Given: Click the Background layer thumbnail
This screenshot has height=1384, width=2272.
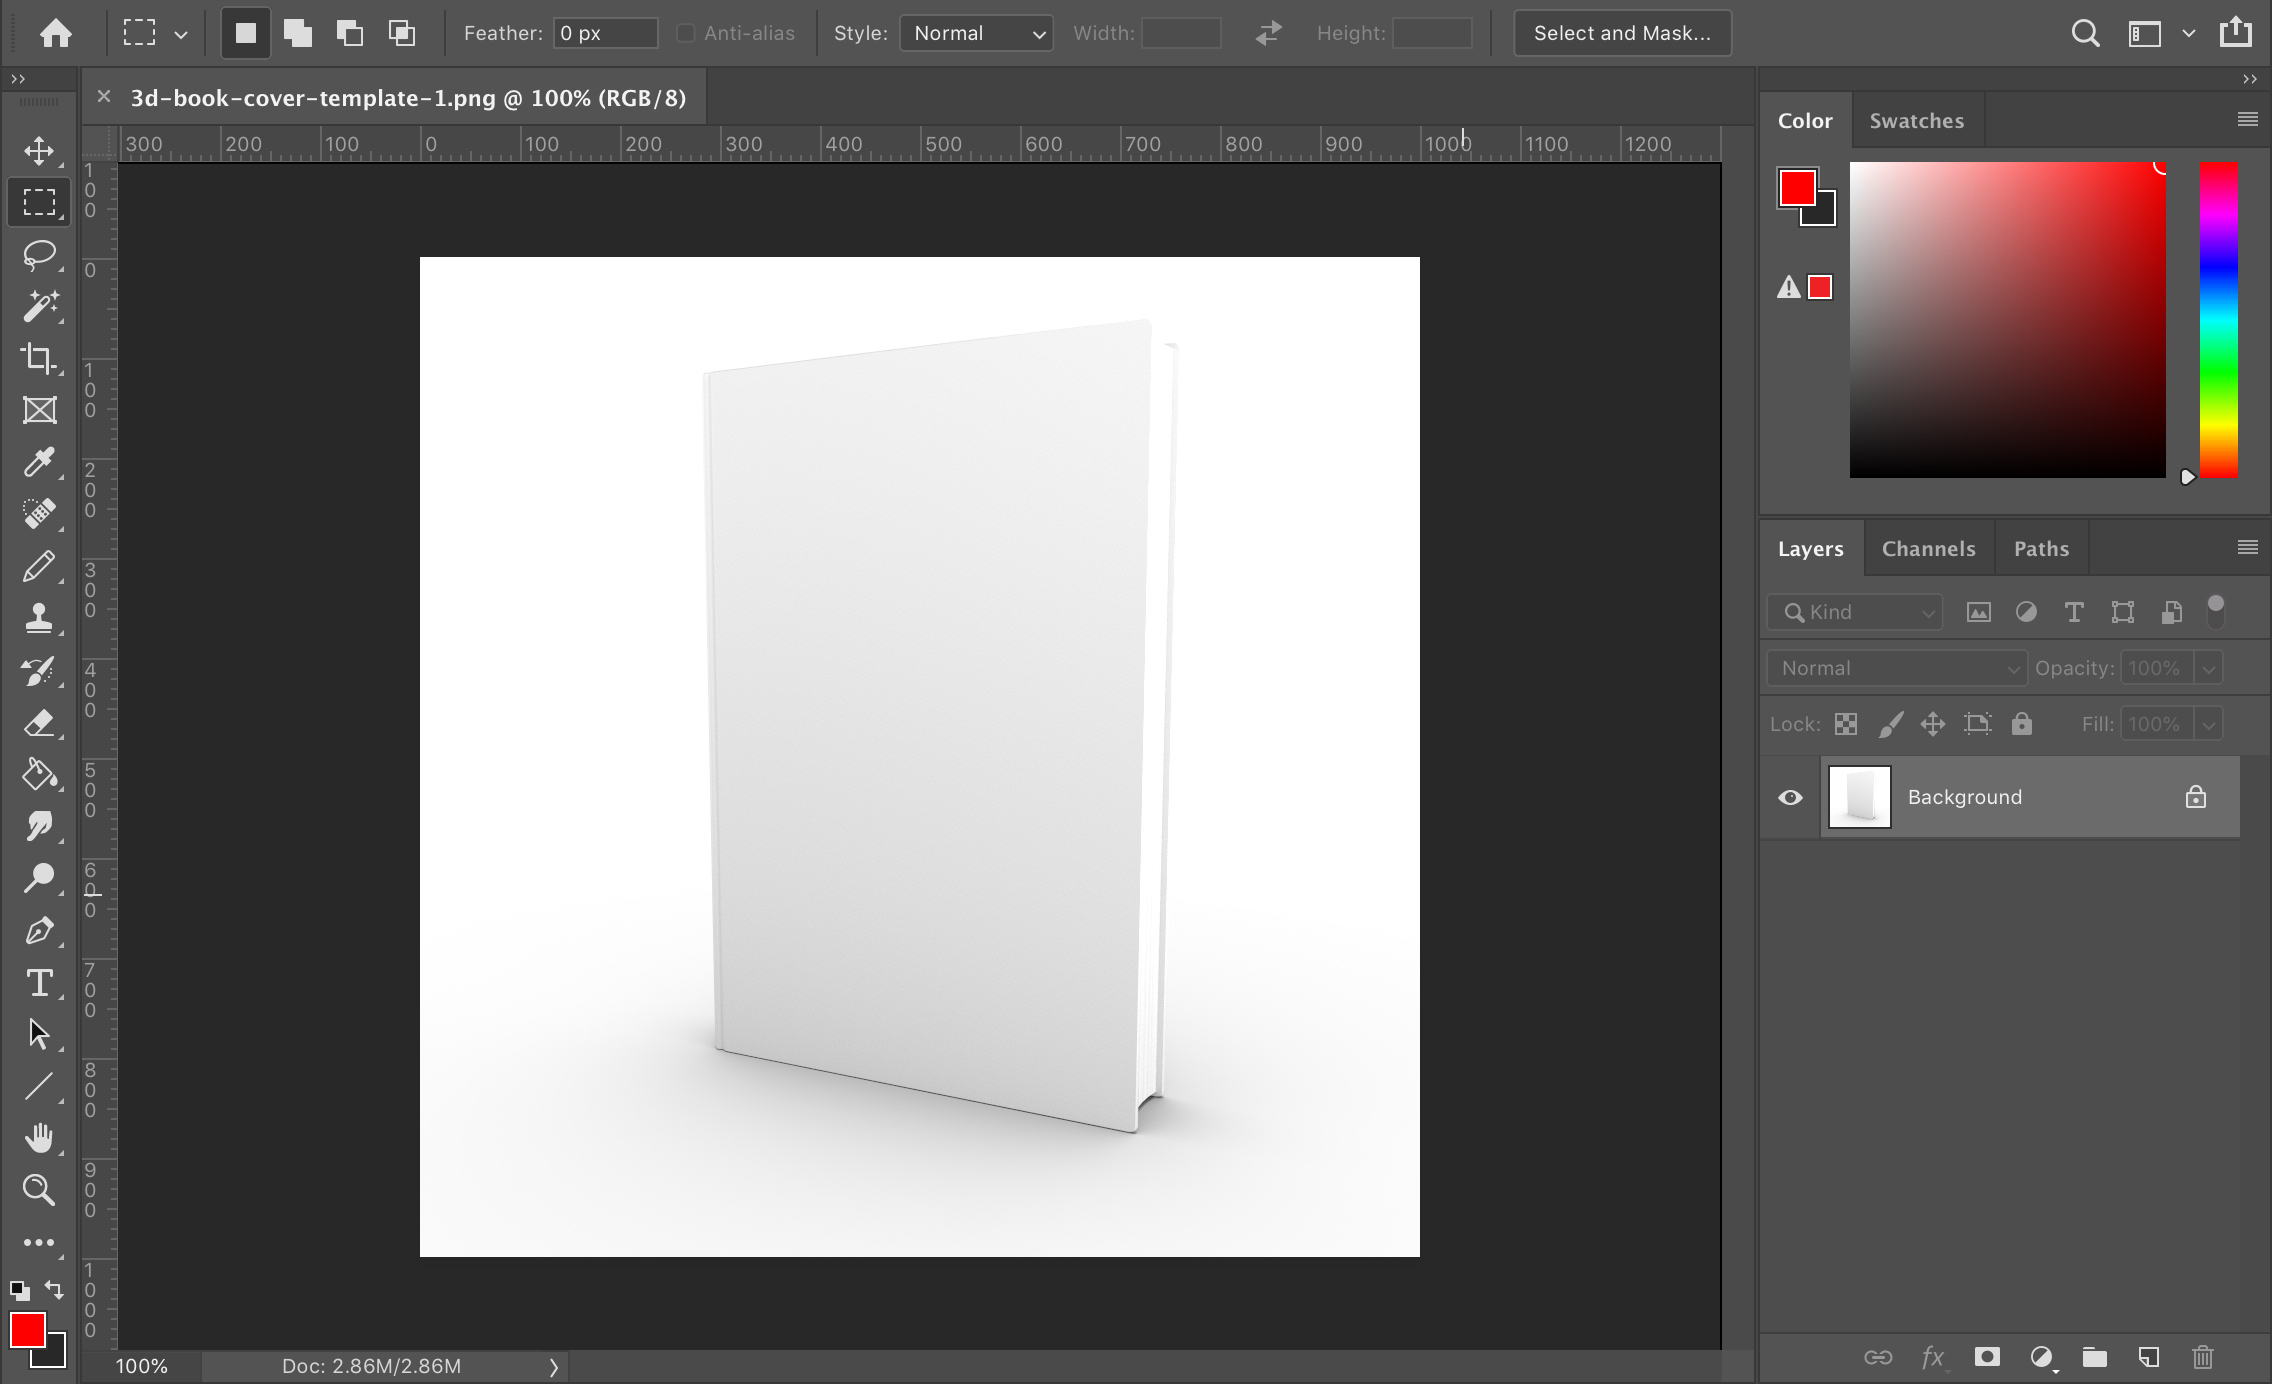Looking at the screenshot, I should [x=1858, y=797].
